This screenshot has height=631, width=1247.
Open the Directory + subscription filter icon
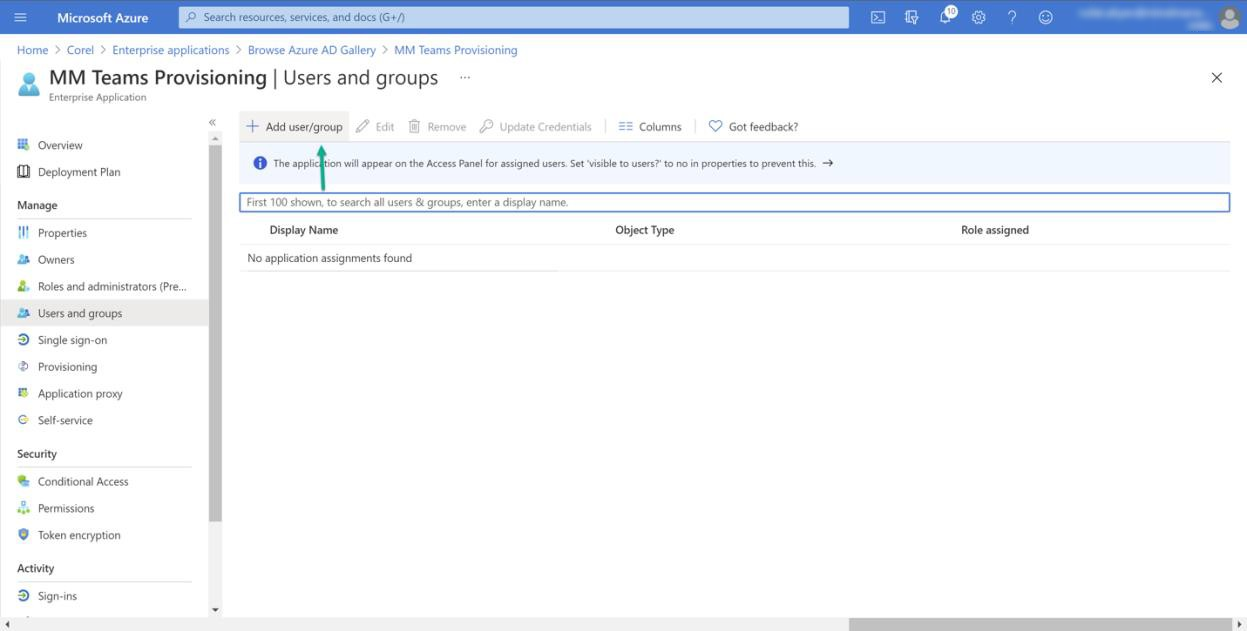911,17
